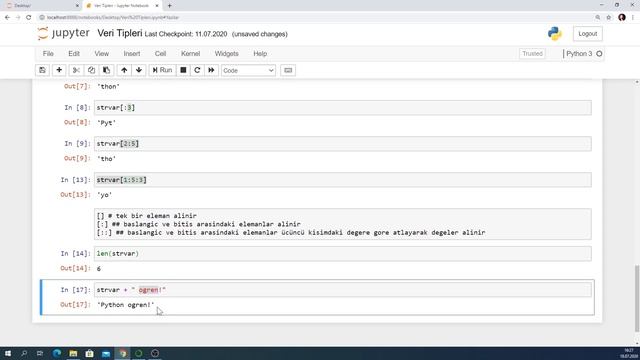Viewport: 640px width, 360px height.
Task: Open the Widgets menu
Action: point(227,53)
